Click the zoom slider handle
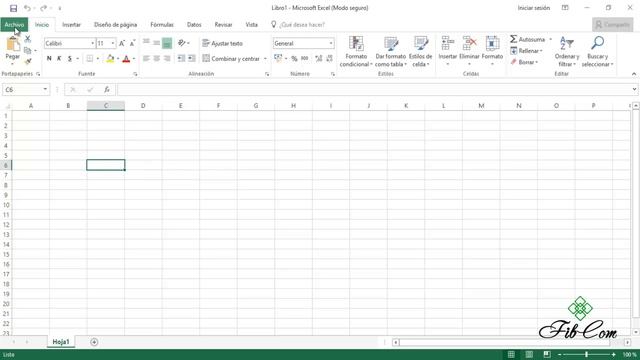Image resolution: width=640 pixels, height=360 pixels. coord(587,355)
